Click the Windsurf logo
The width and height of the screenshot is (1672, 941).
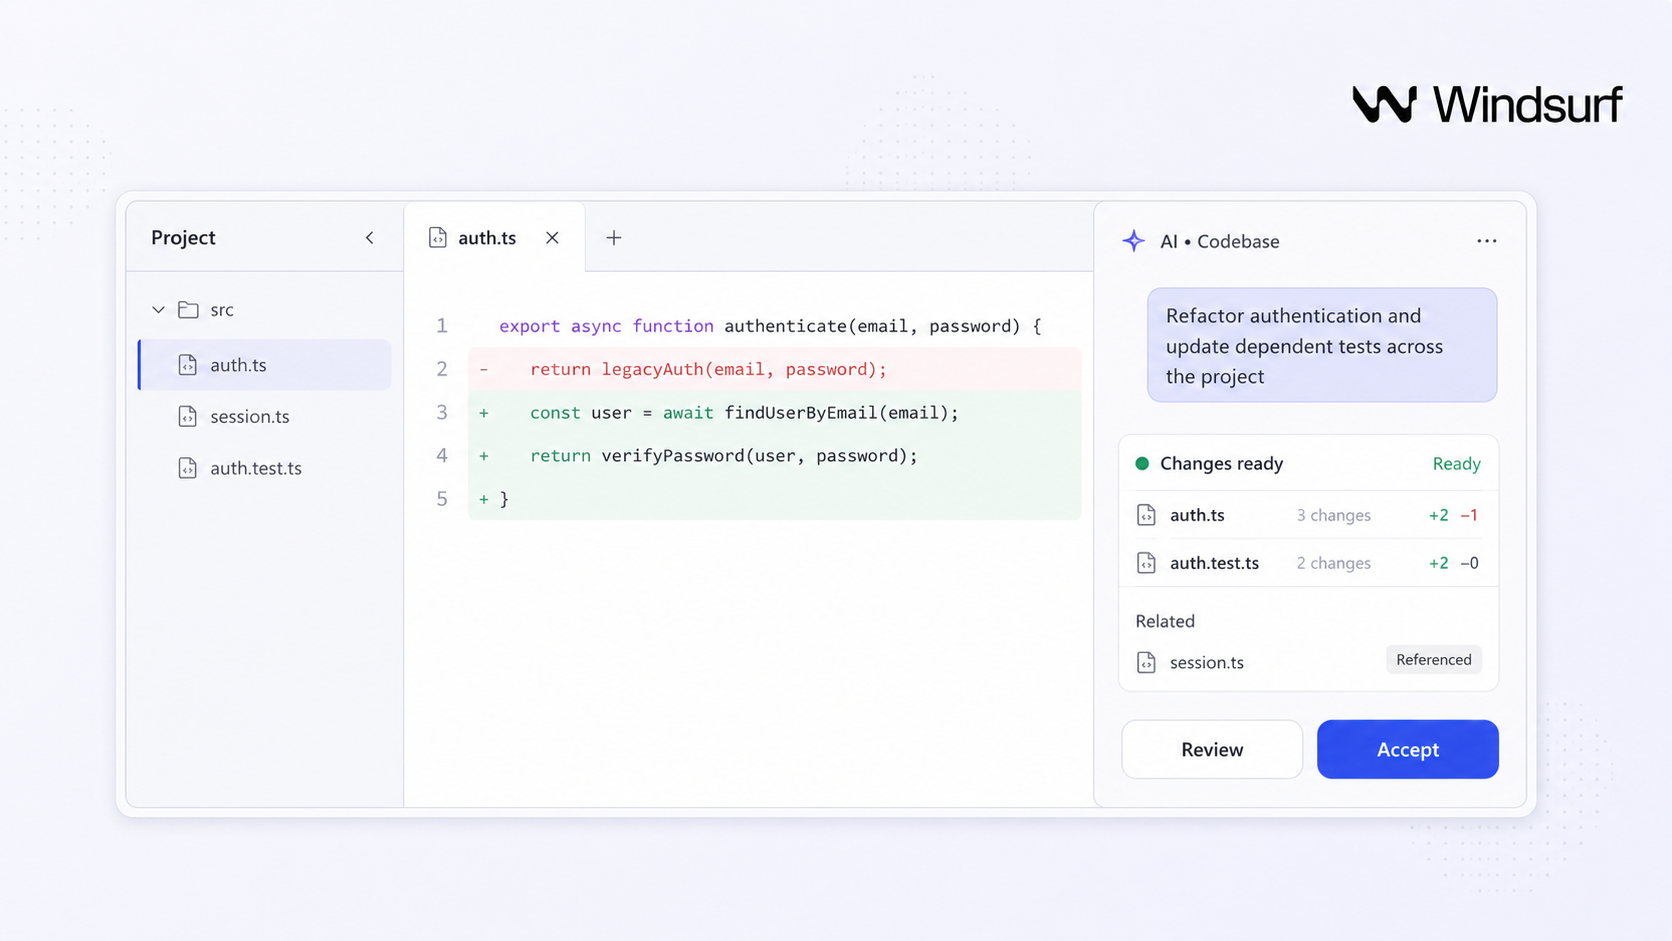point(1487,104)
